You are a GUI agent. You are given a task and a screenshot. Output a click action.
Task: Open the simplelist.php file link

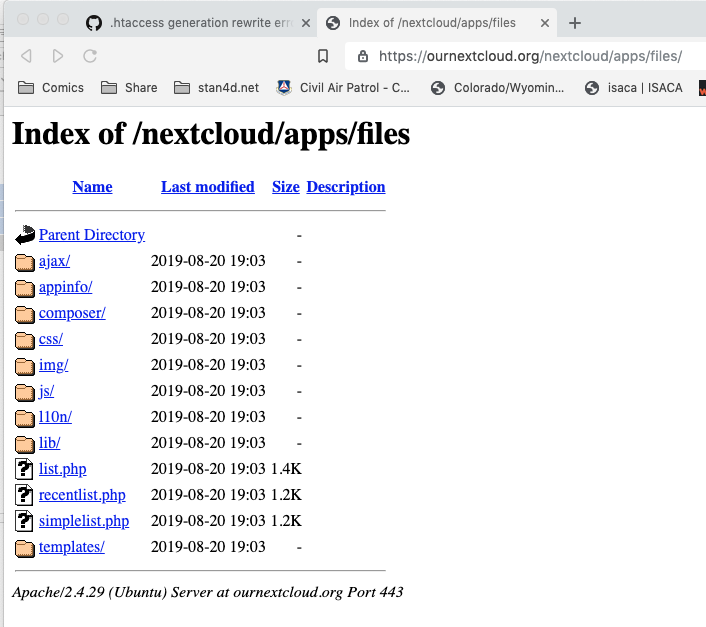(x=84, y=521)
